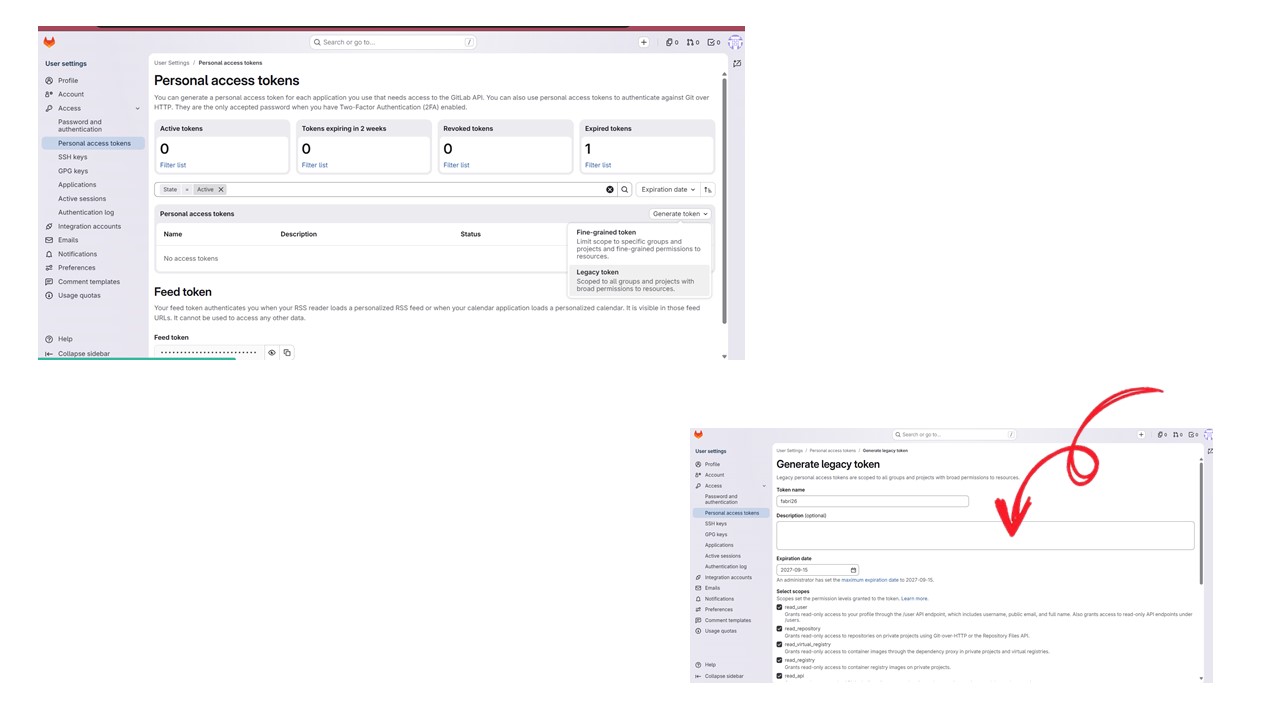
Task: Click the magnifier search icon beside the token filter
Action: (625, 189)
